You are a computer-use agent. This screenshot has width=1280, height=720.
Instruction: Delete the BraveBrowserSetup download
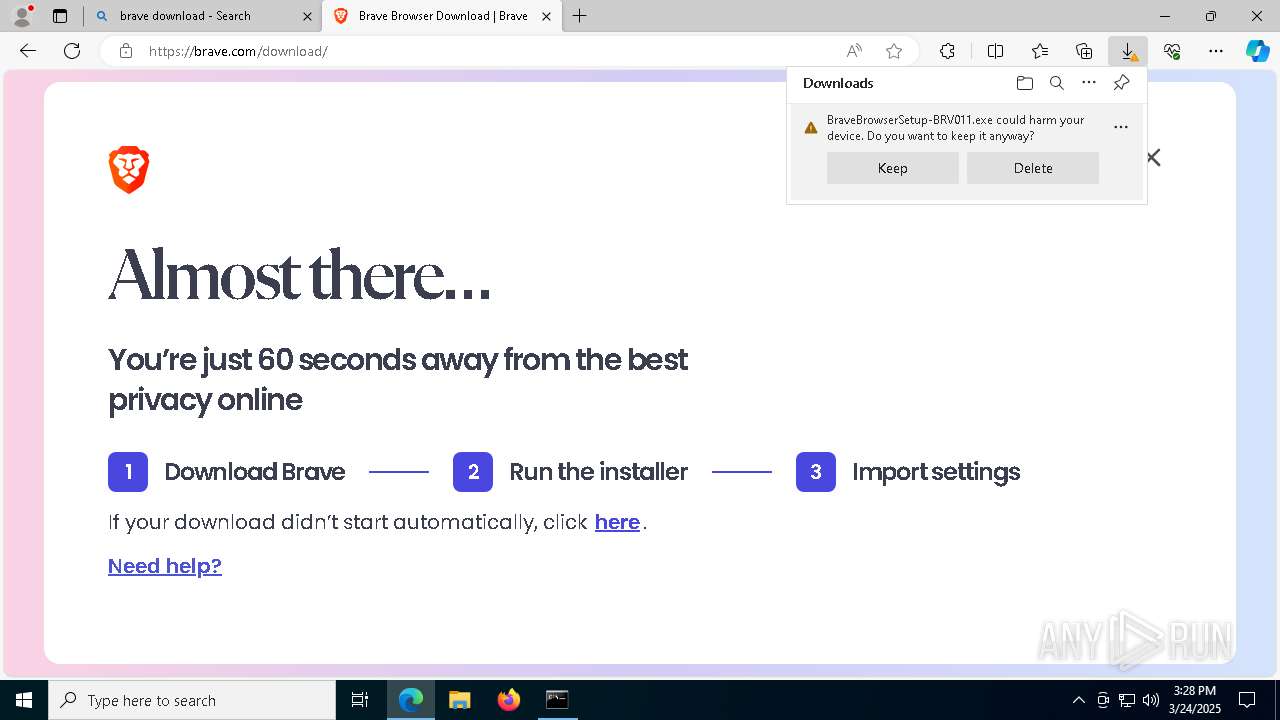[x=1033, y=168]
